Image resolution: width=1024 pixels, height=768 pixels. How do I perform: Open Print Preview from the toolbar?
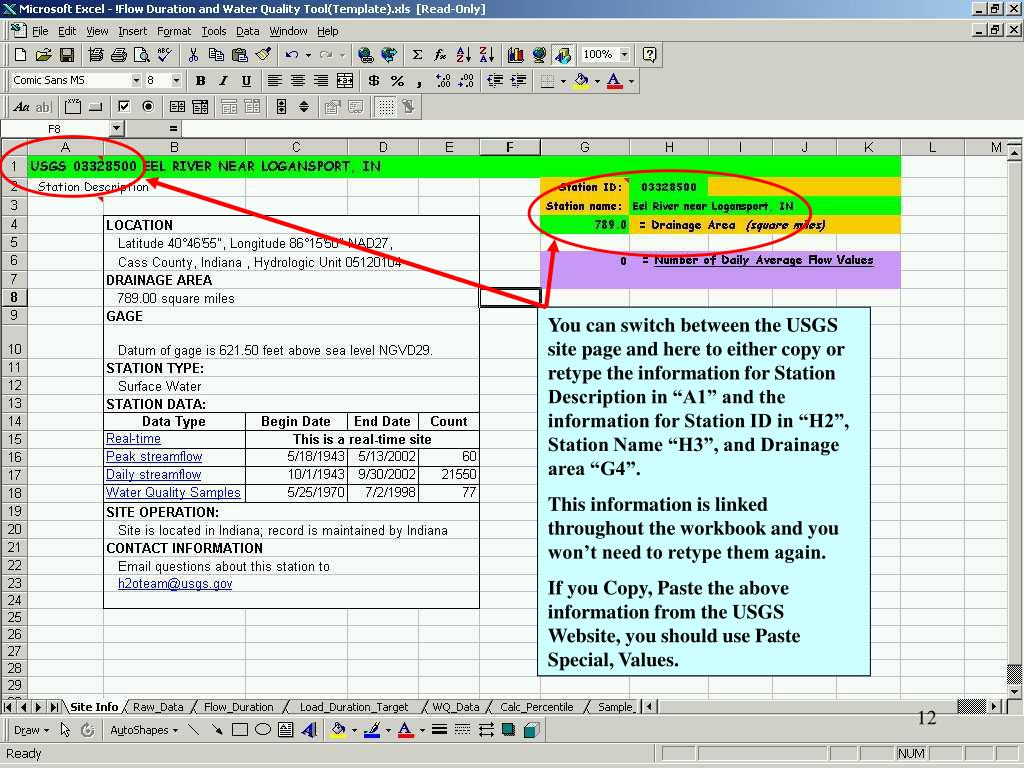point(141,55)
